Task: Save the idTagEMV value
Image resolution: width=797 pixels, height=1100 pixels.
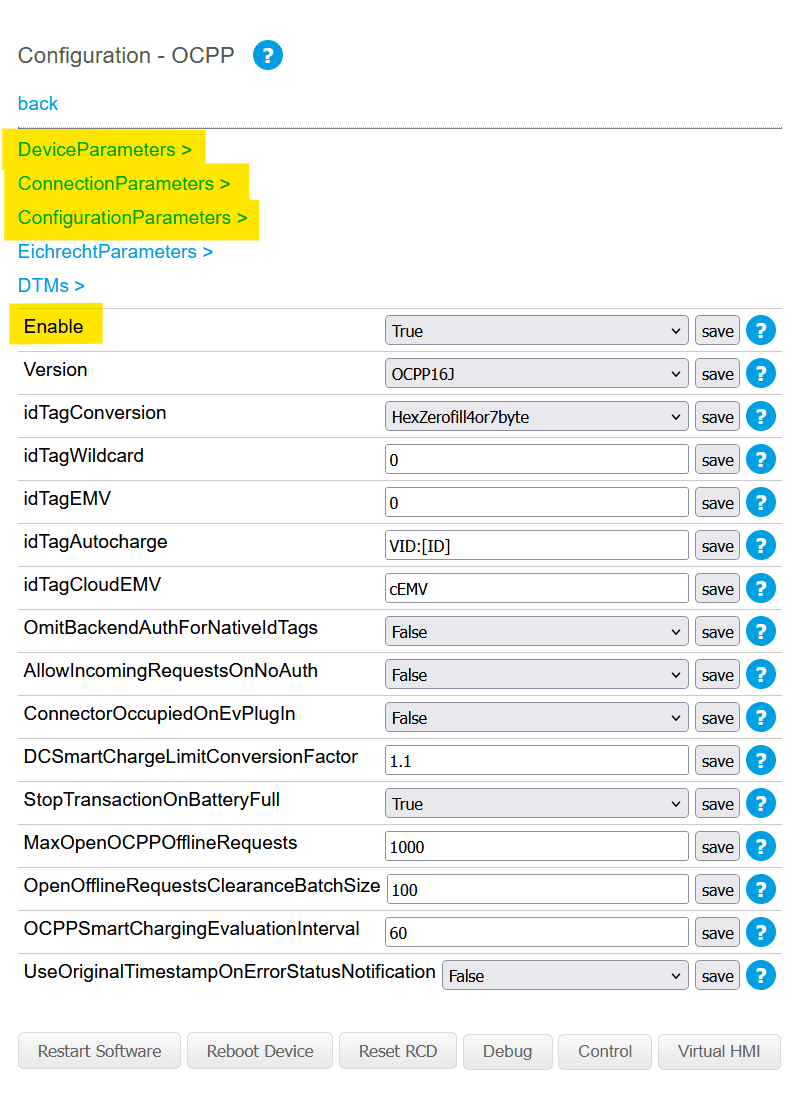Action: click(x=717, y=502)
